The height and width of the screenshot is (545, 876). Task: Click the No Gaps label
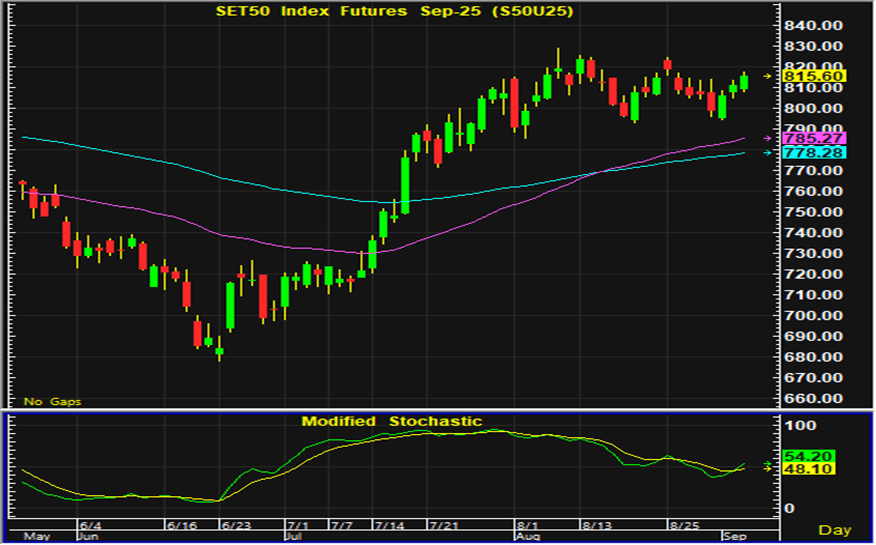tap(52, 401)
